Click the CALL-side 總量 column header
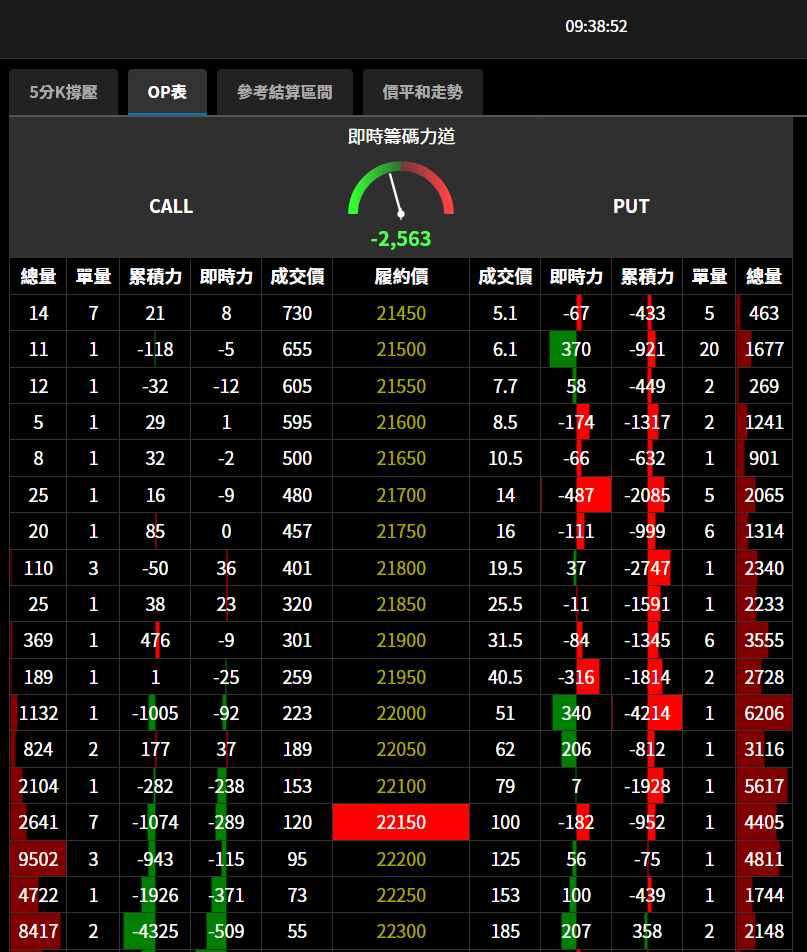This screenshot has height=952, width=807. [x=38, y=277]
